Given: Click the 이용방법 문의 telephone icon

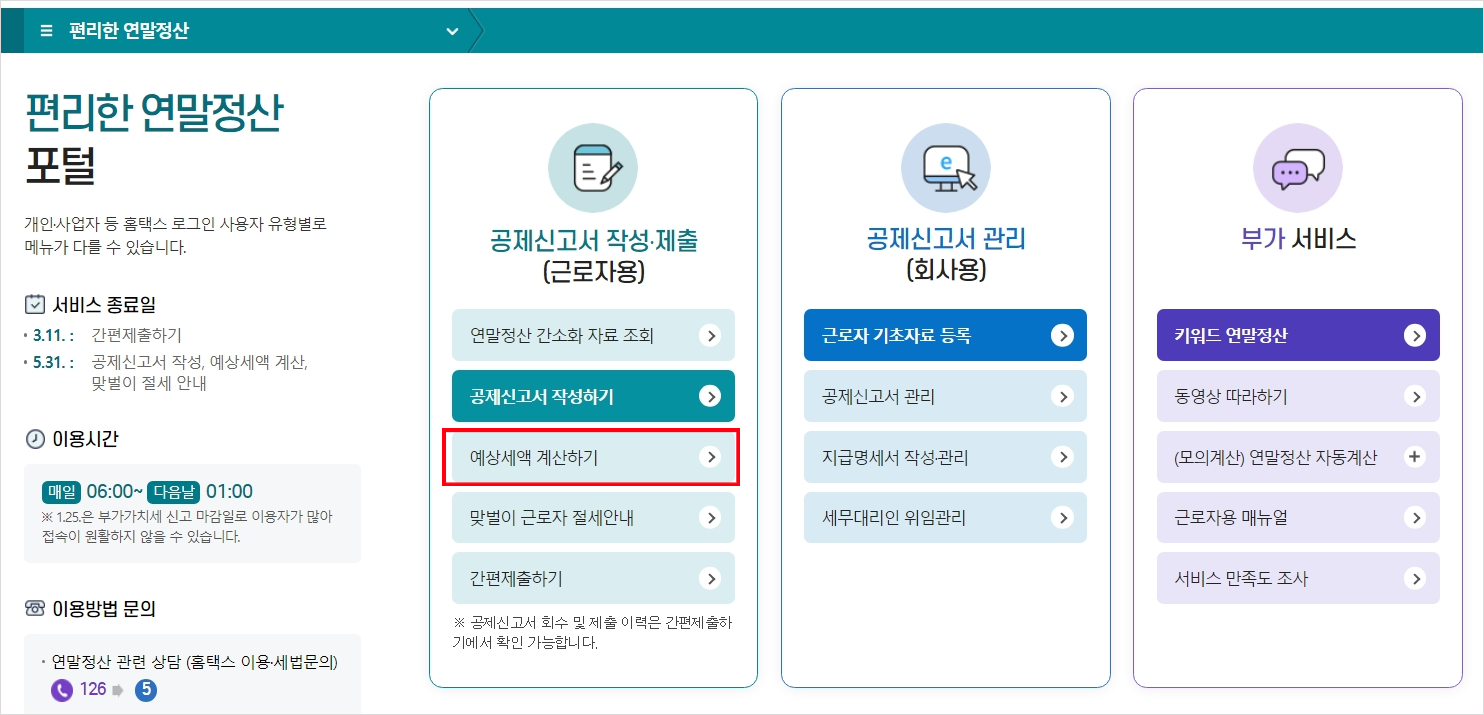Looking at the screenshot, I should tap(35, 608).
